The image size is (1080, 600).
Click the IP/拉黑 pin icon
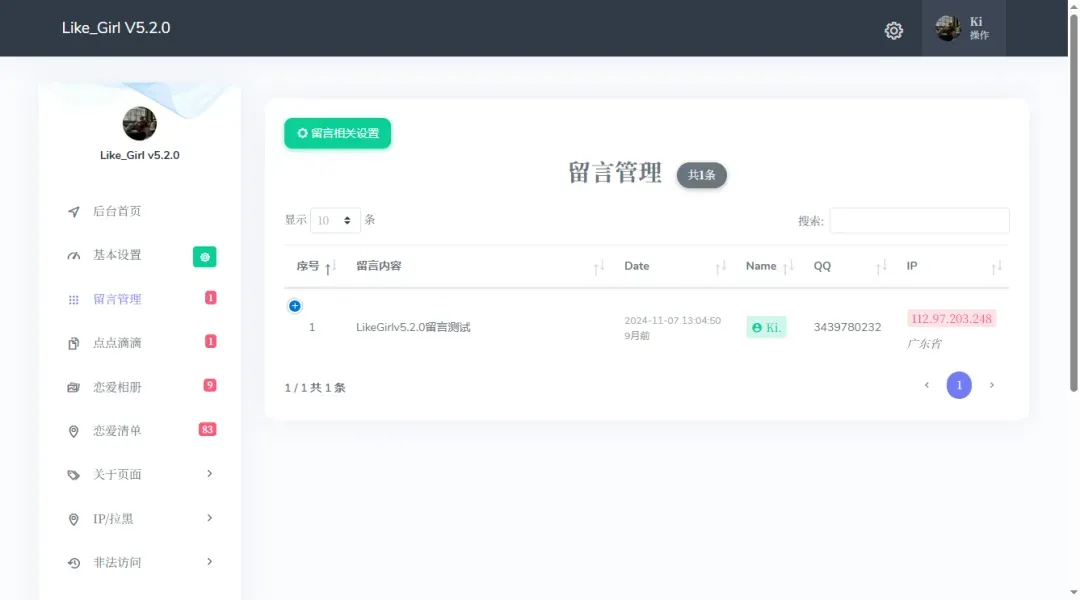point(74,519)
